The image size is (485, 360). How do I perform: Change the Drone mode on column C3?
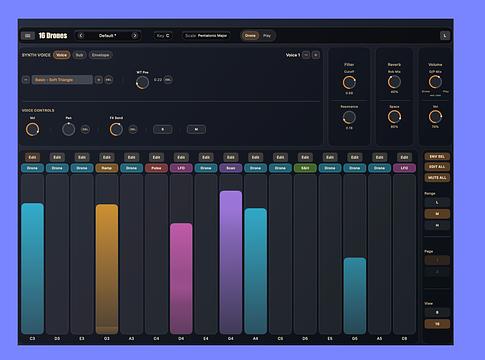(x=32, y=168)
